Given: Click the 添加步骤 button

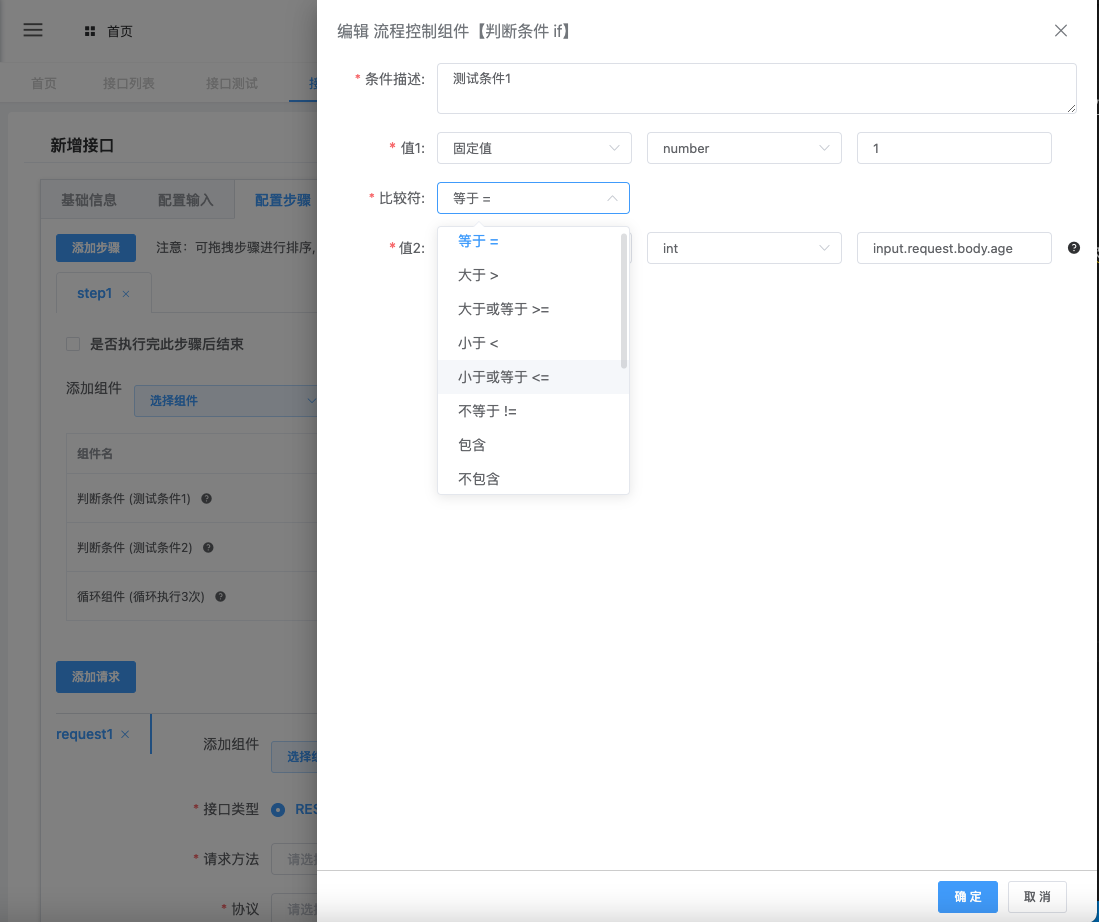Looking at the screenshot, I should click(x=95, y=248).
